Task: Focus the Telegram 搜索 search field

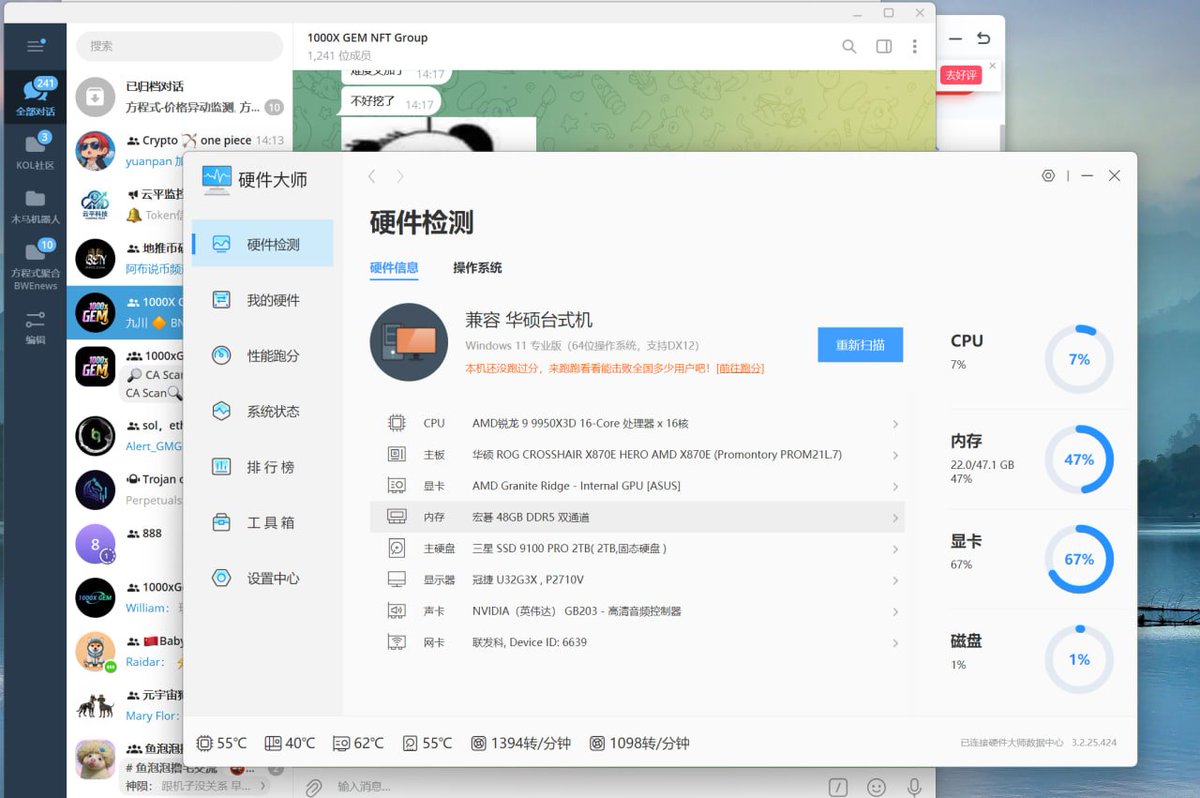Action: [x=180, y=46]
